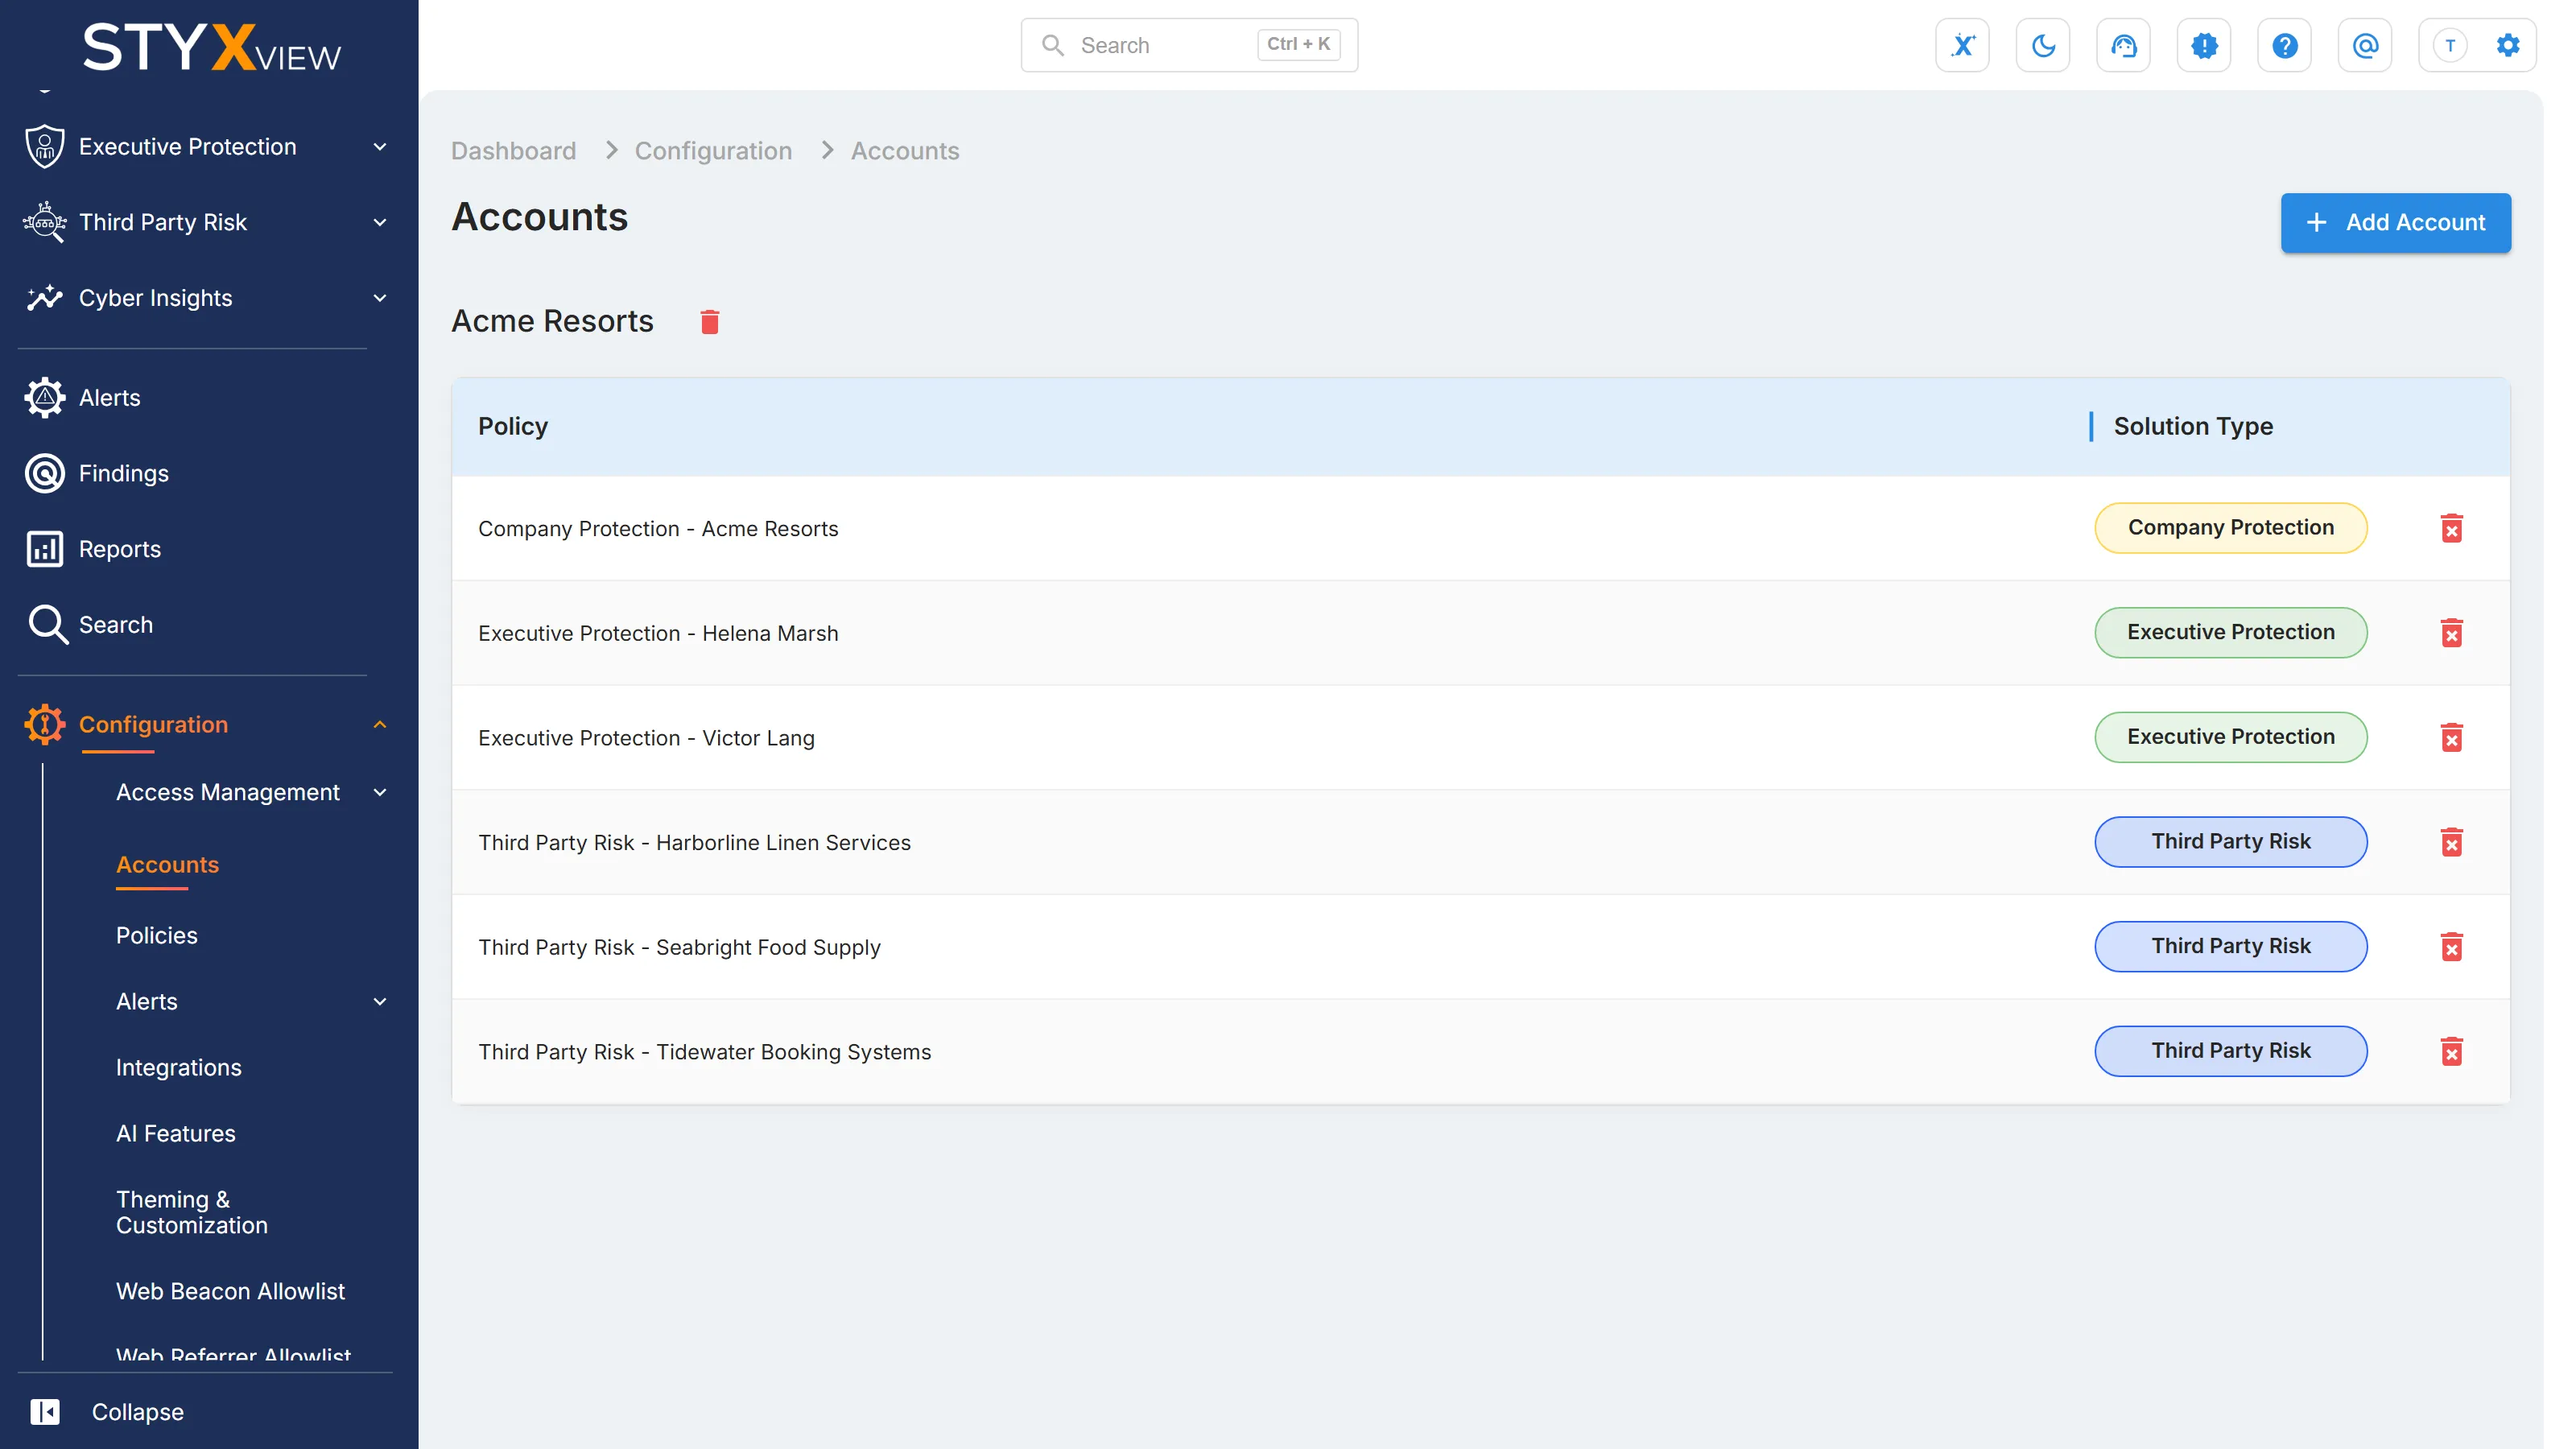Select 'Third Party Risk - Seabright Food Supply' text
This screenshot has width=2576, height=1449.
(679, 947)
